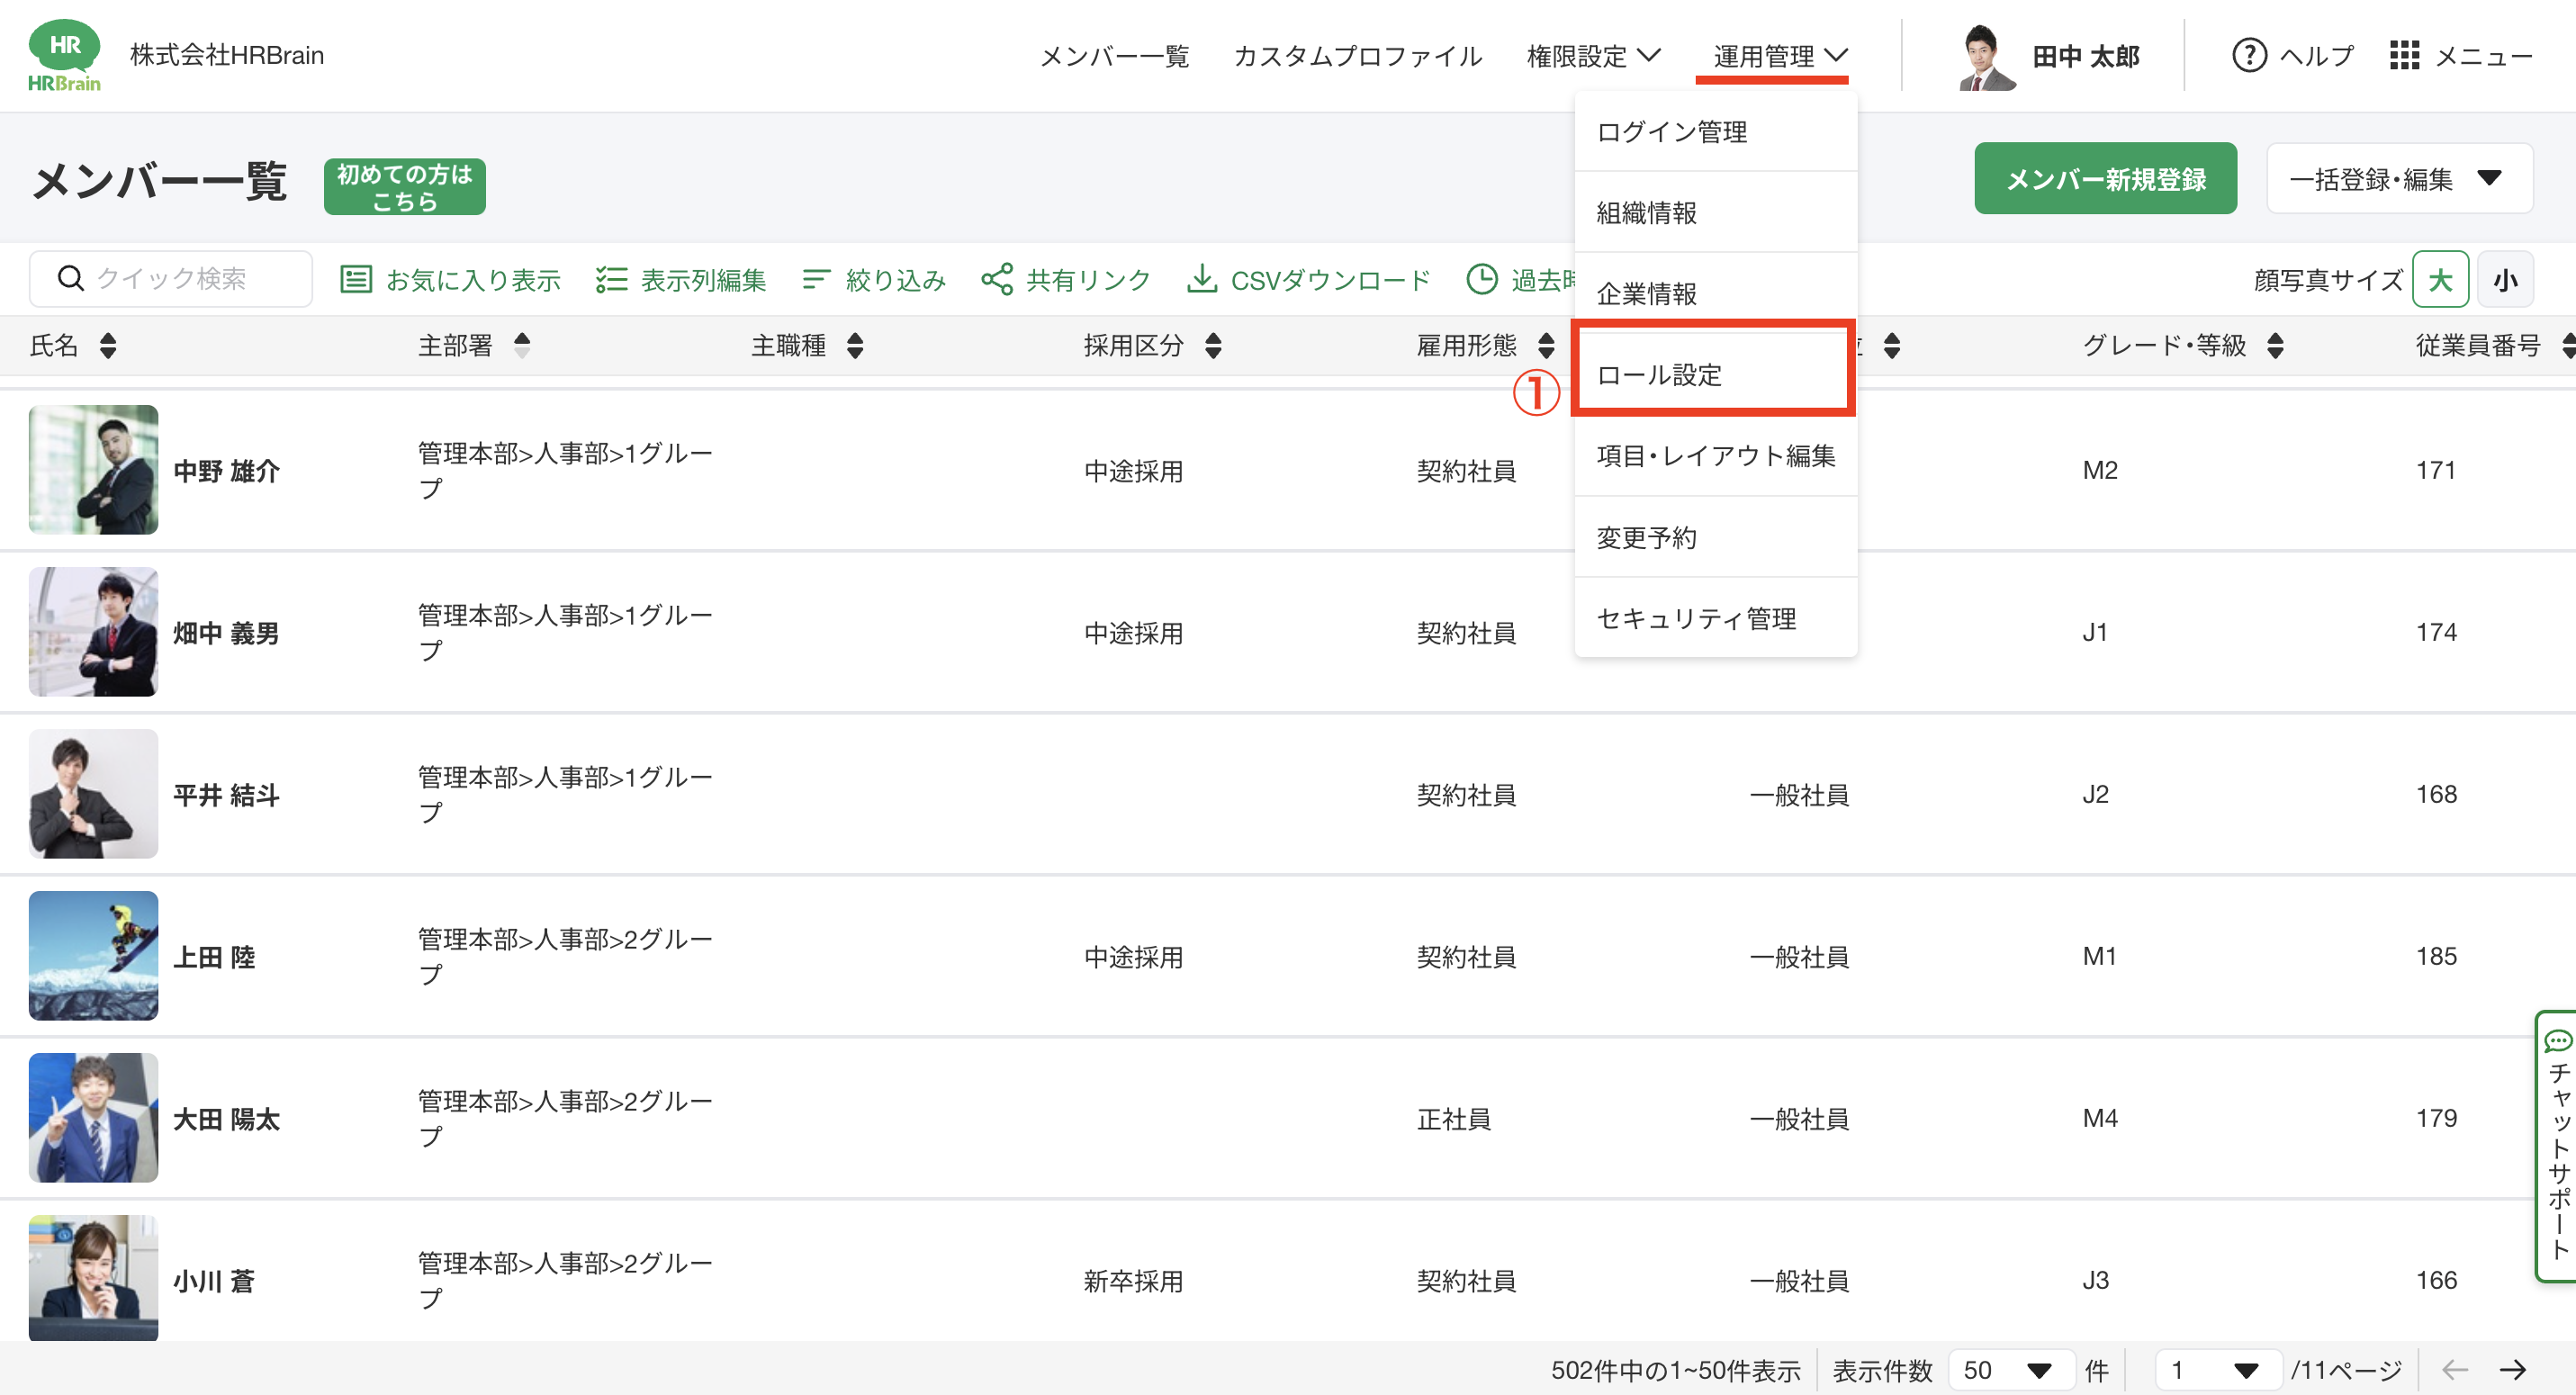Set face photo size to large (大)
2576x1395 pixels.
point(2440,279)
